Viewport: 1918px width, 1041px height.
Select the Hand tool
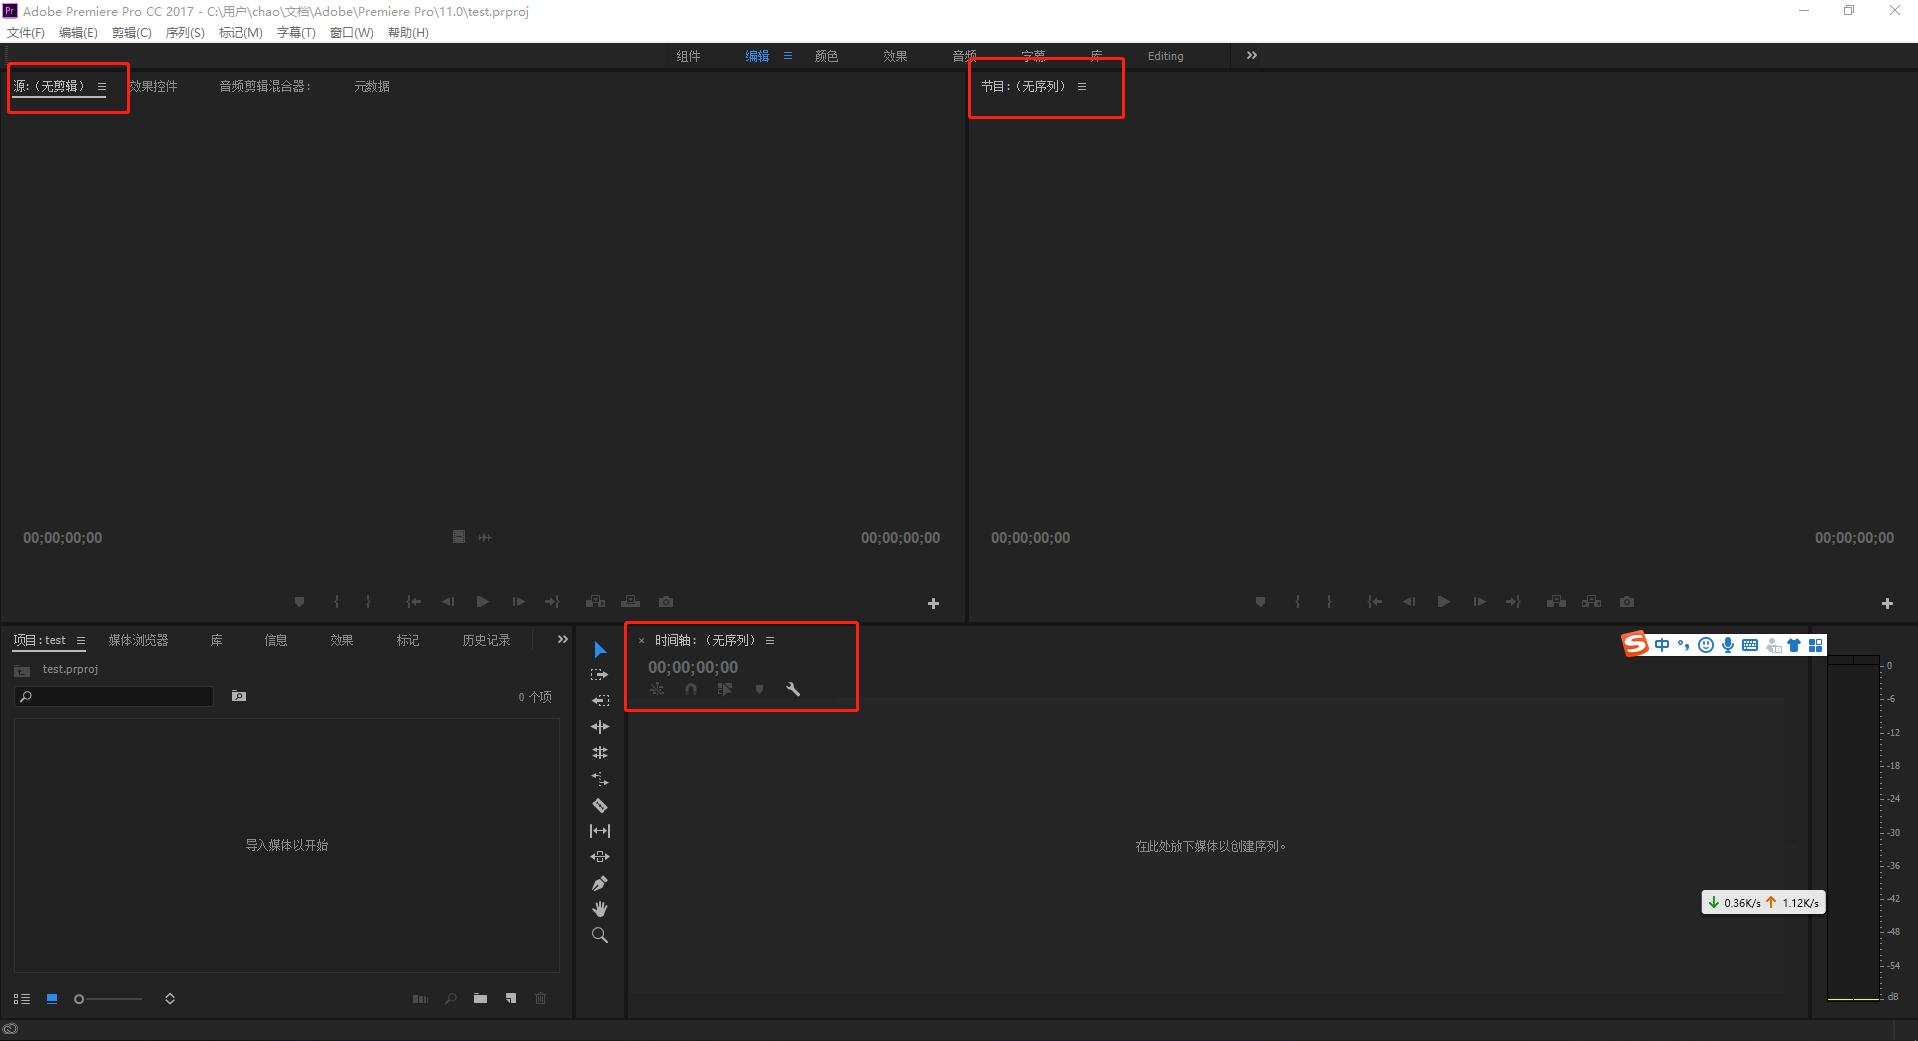click(x=600, y=909)
